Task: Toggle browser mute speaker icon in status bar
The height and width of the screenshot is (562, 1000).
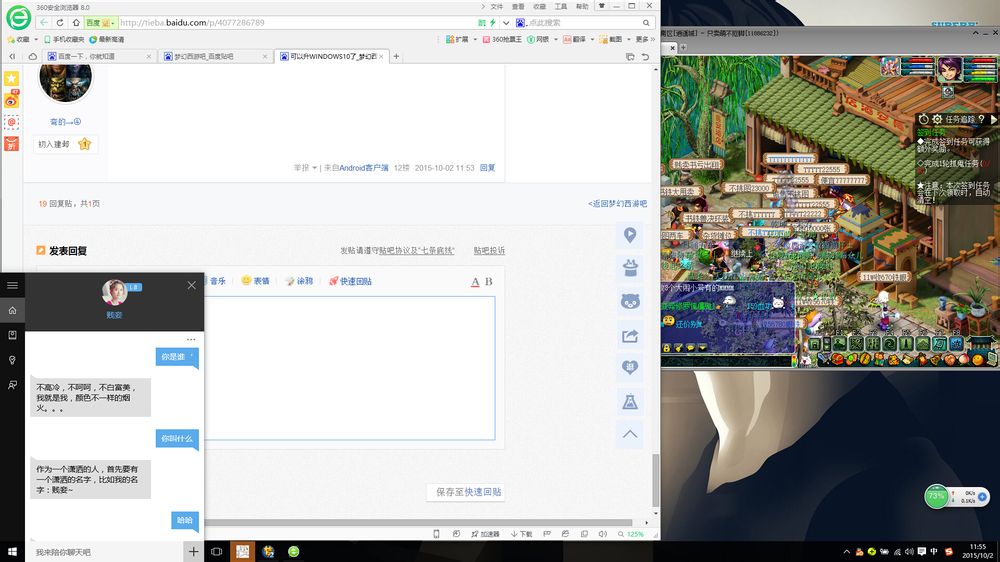Action: pos(603,534)
